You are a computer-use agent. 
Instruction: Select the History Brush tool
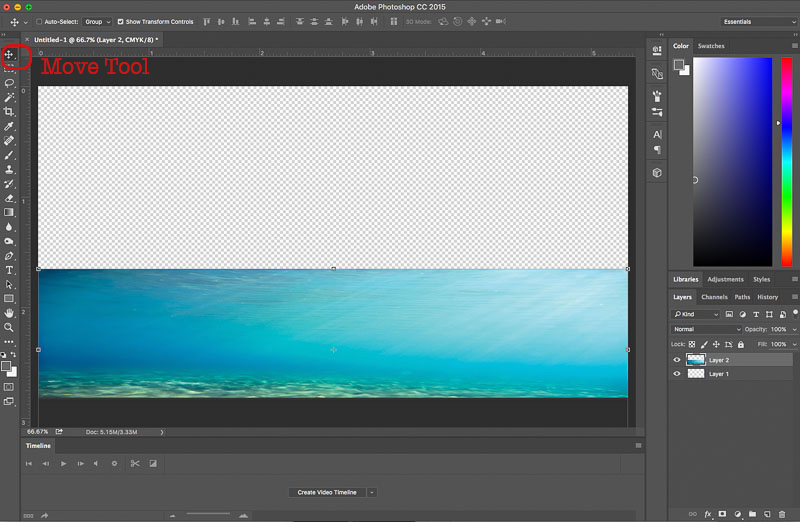click(x=9, y=184)
